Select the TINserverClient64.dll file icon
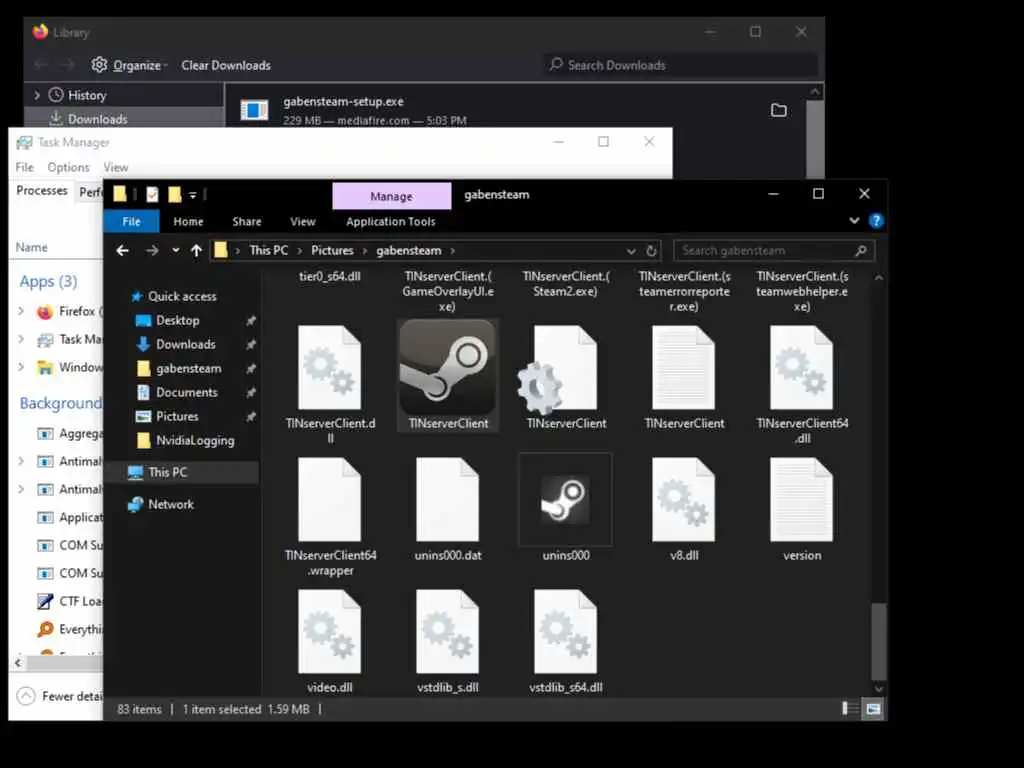Image resolution: width=1024 pixels, height=768 pixels. (x=801, y=368)
